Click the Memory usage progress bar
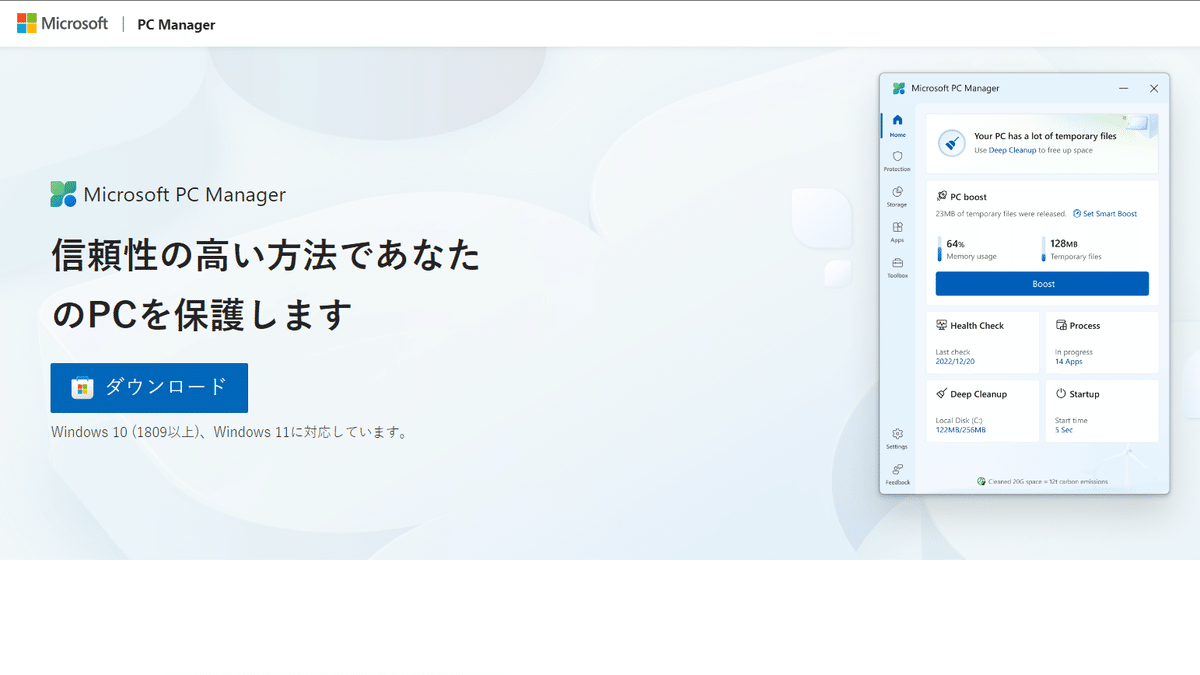This screenshot has width=1200, height=675. pos(939,249)
